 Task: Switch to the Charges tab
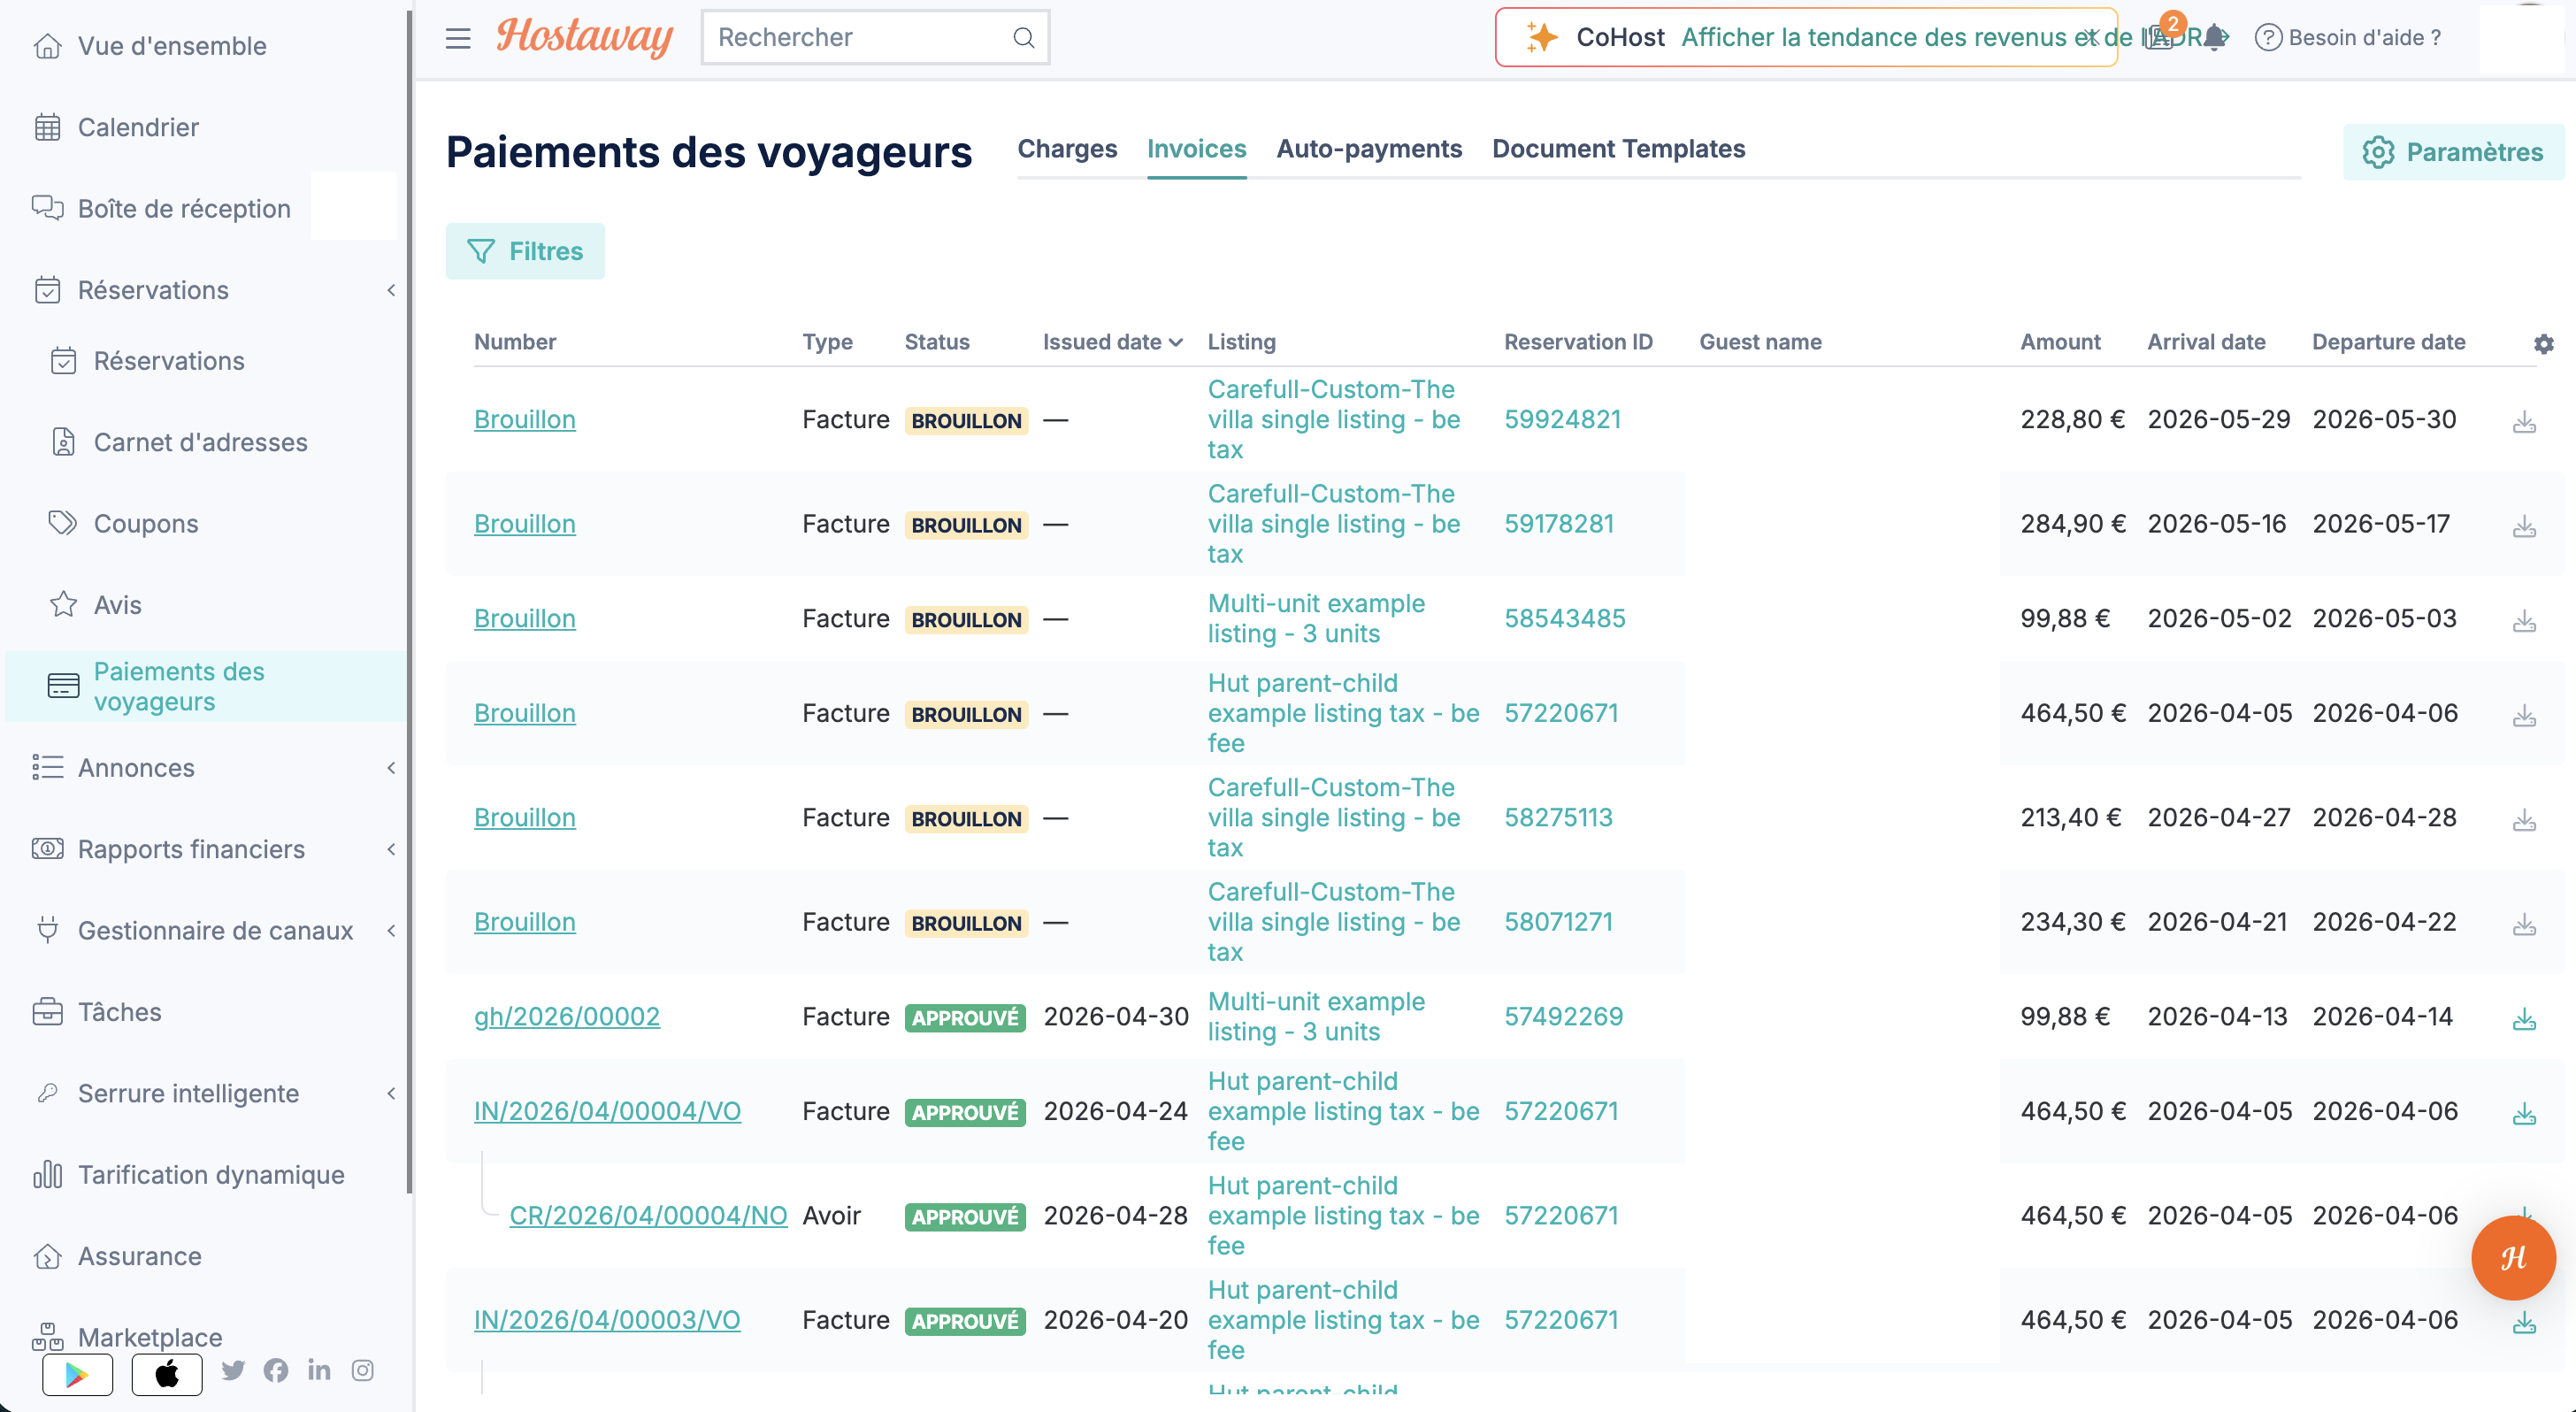tap(1067, 149)
